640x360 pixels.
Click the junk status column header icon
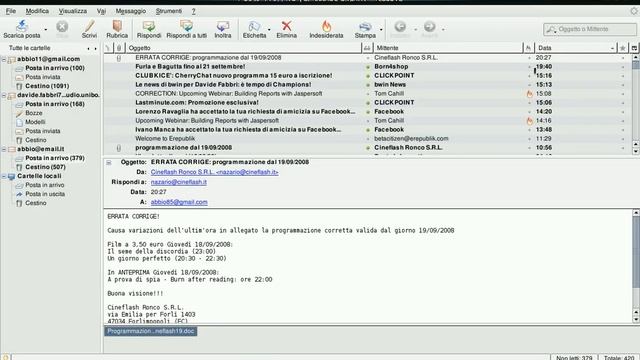[x=528, y=48]
